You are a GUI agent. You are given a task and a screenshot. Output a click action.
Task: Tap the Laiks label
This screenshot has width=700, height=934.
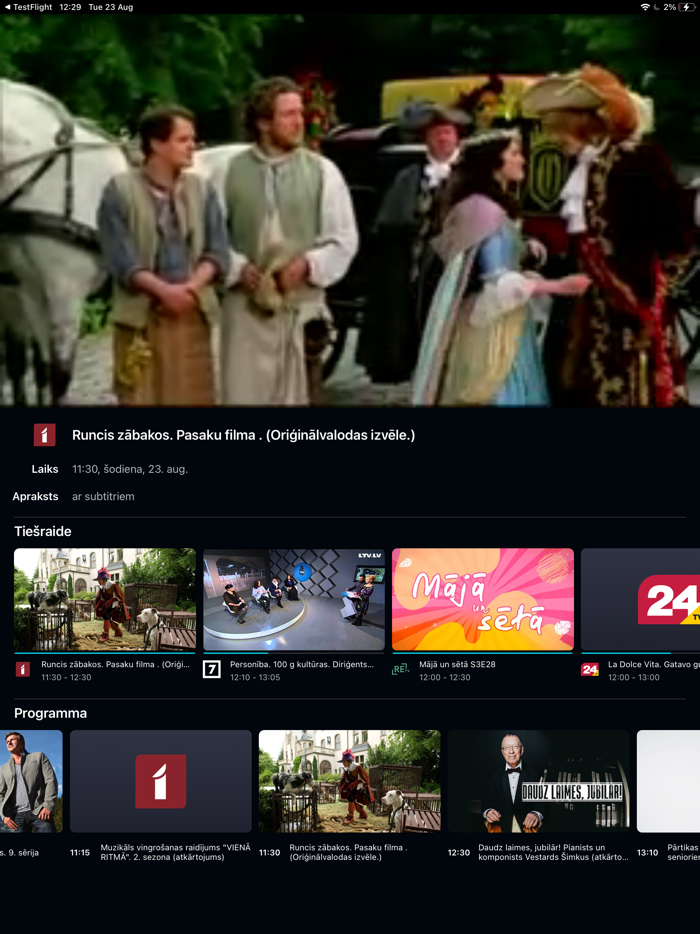(x=45, y=469)
